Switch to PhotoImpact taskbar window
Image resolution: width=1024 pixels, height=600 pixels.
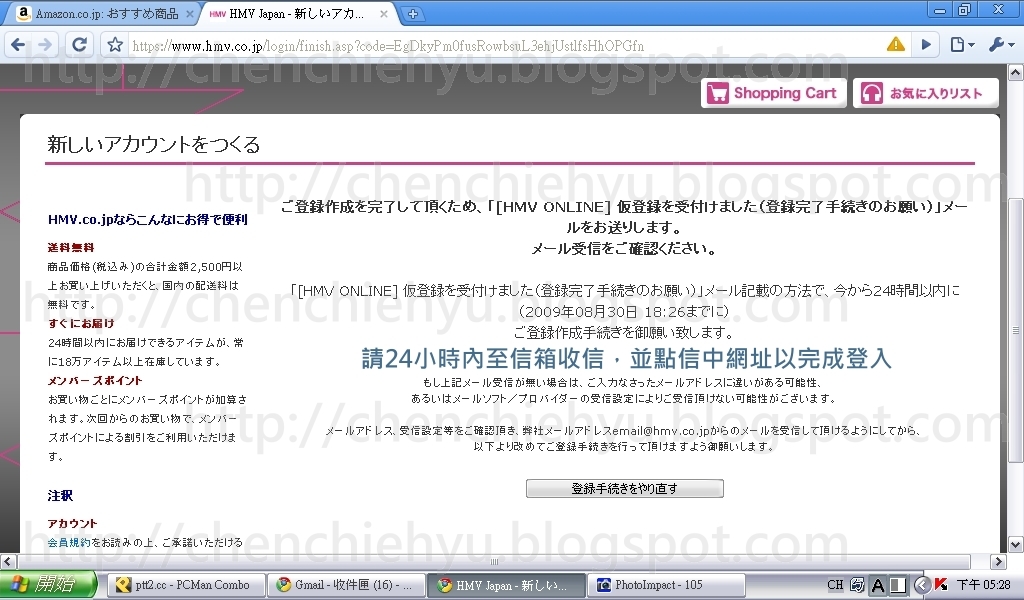[x=666, y=584]
